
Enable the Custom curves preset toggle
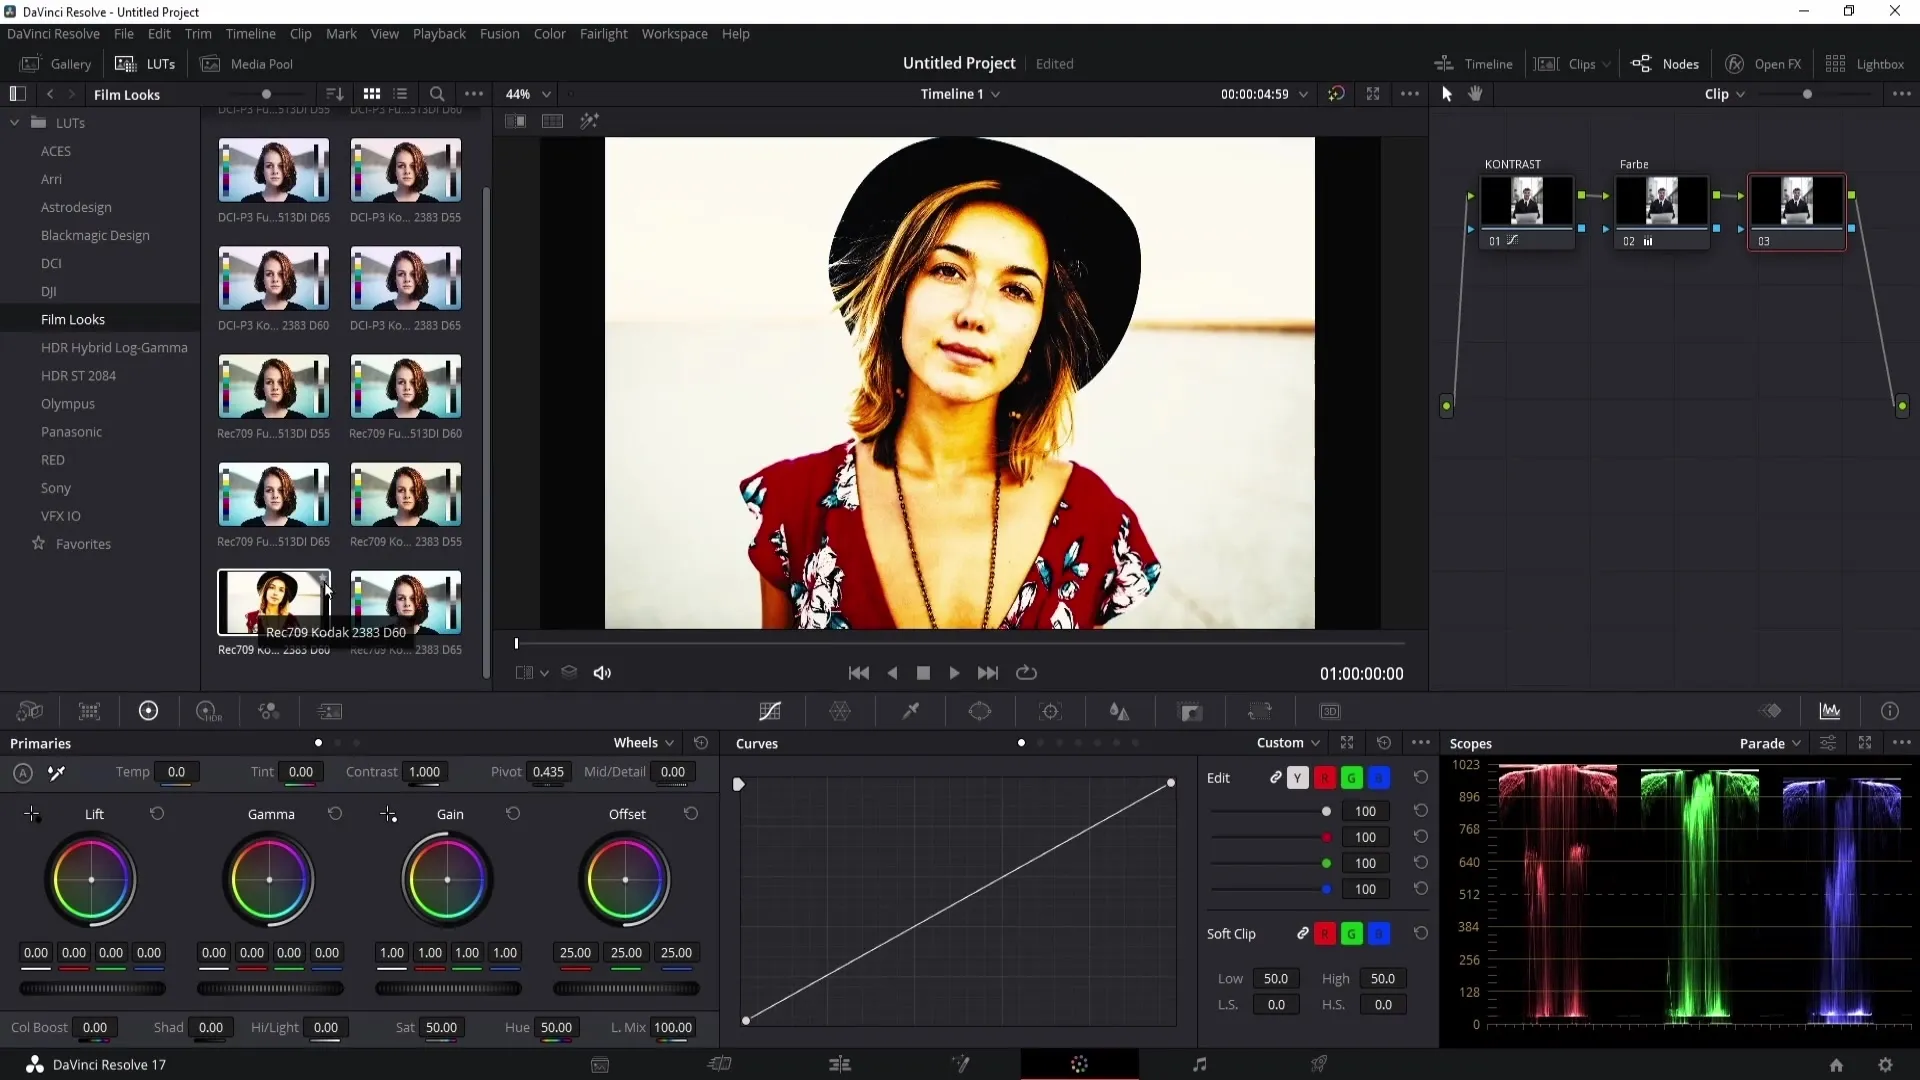1022,742
